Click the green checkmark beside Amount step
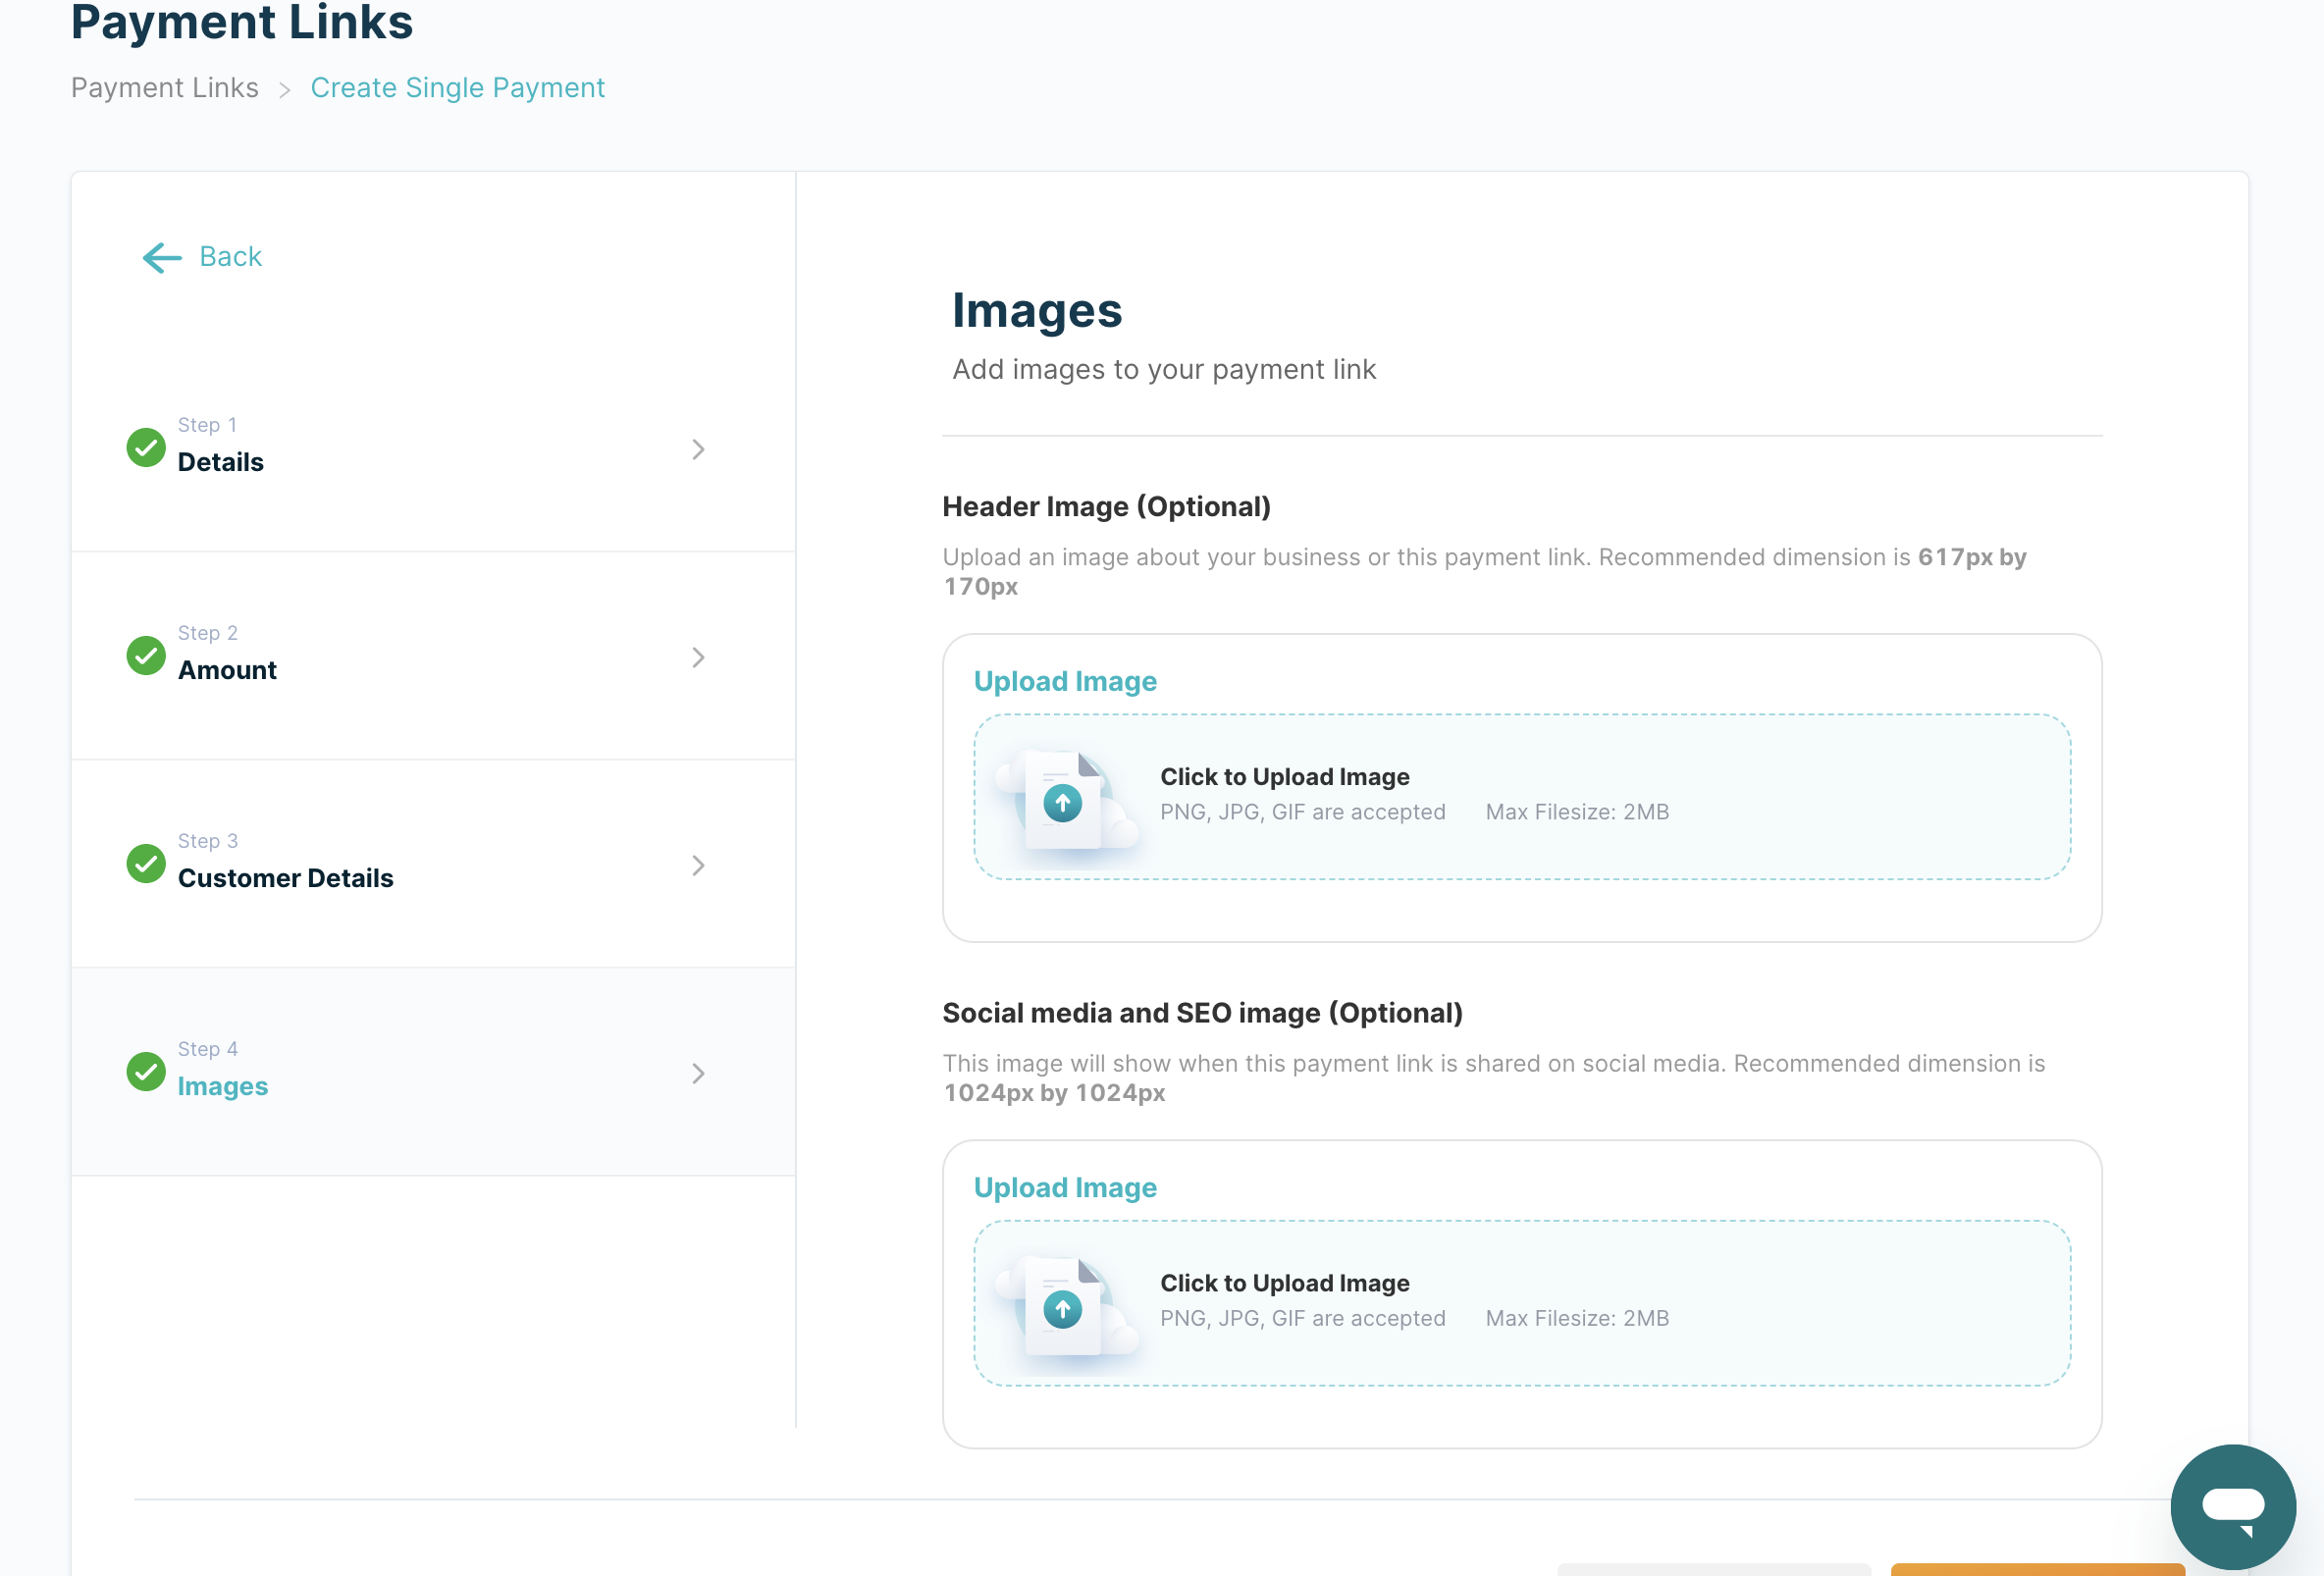The height and width of the screenshot is (1576, 2324). tap(146, 656)
